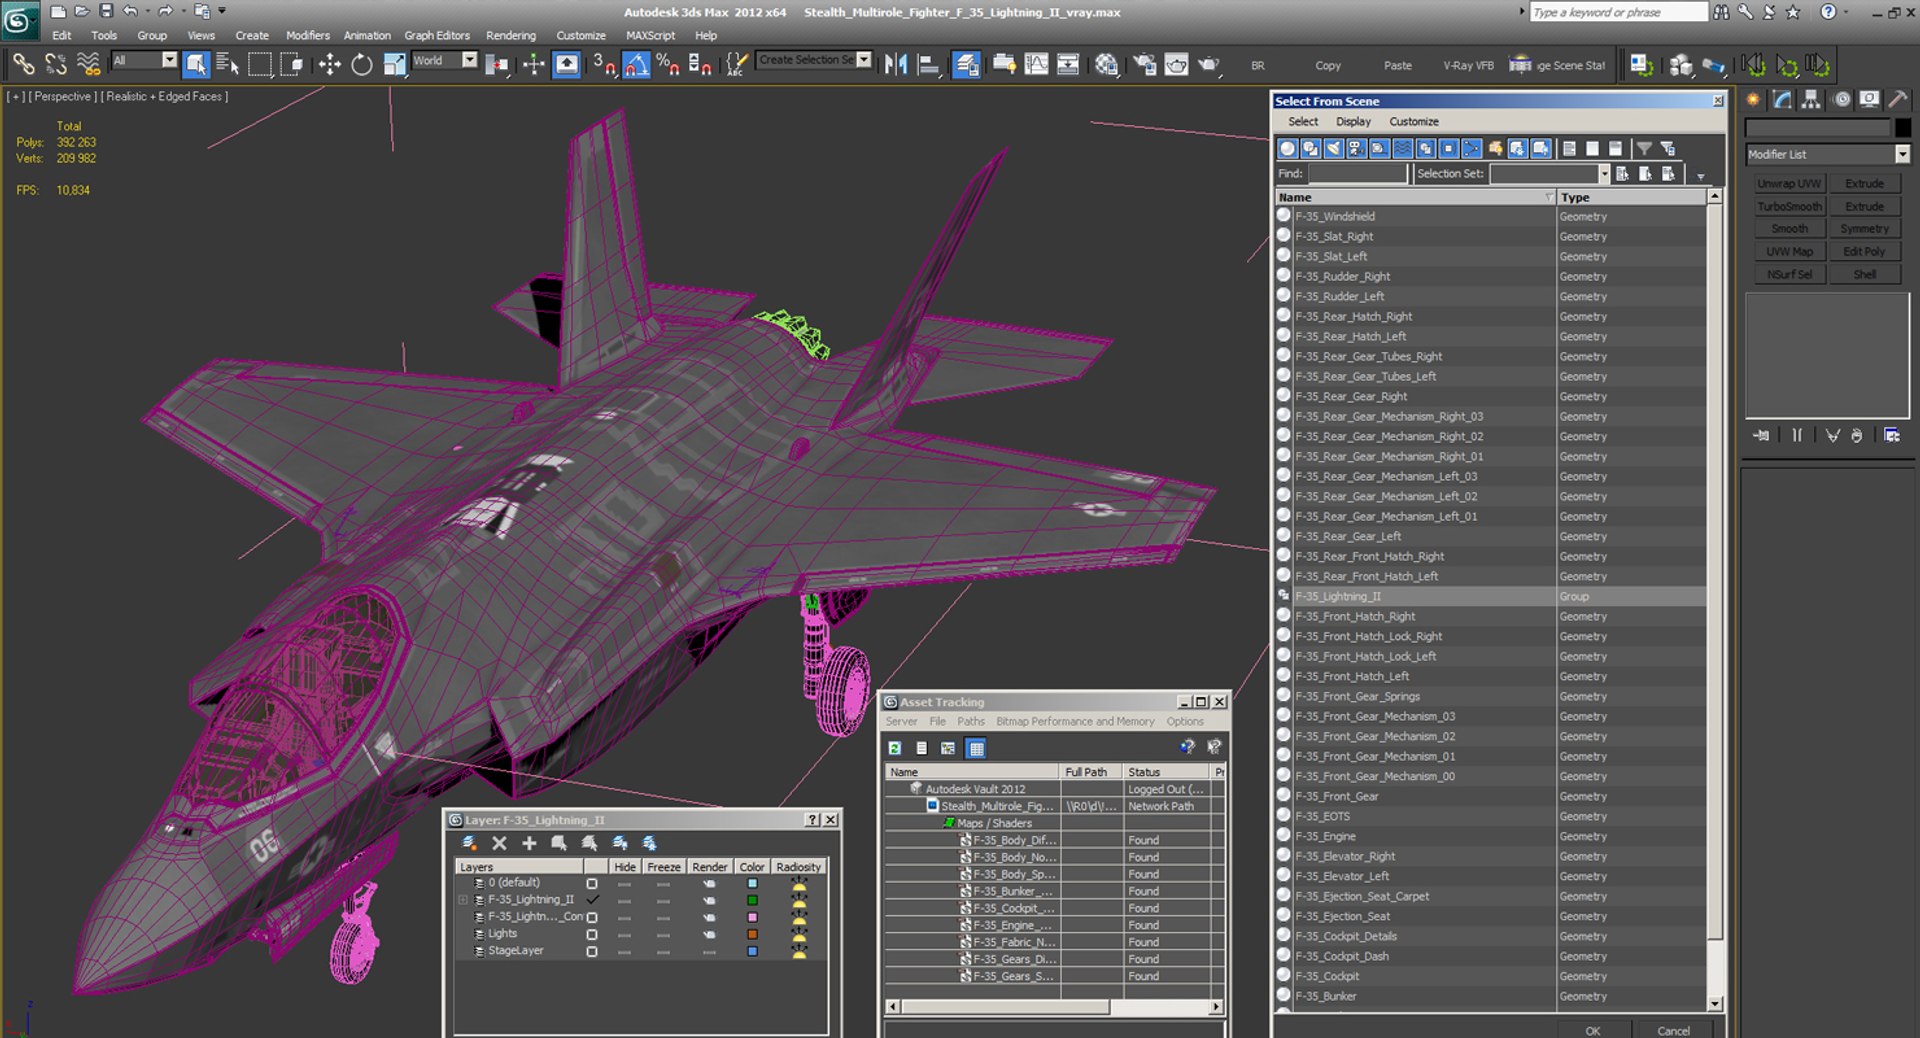Screen dimensions: 1920x1038
Task: Expand small arrow options beside Selection Set icons
Action: (x=1701, y=176)
